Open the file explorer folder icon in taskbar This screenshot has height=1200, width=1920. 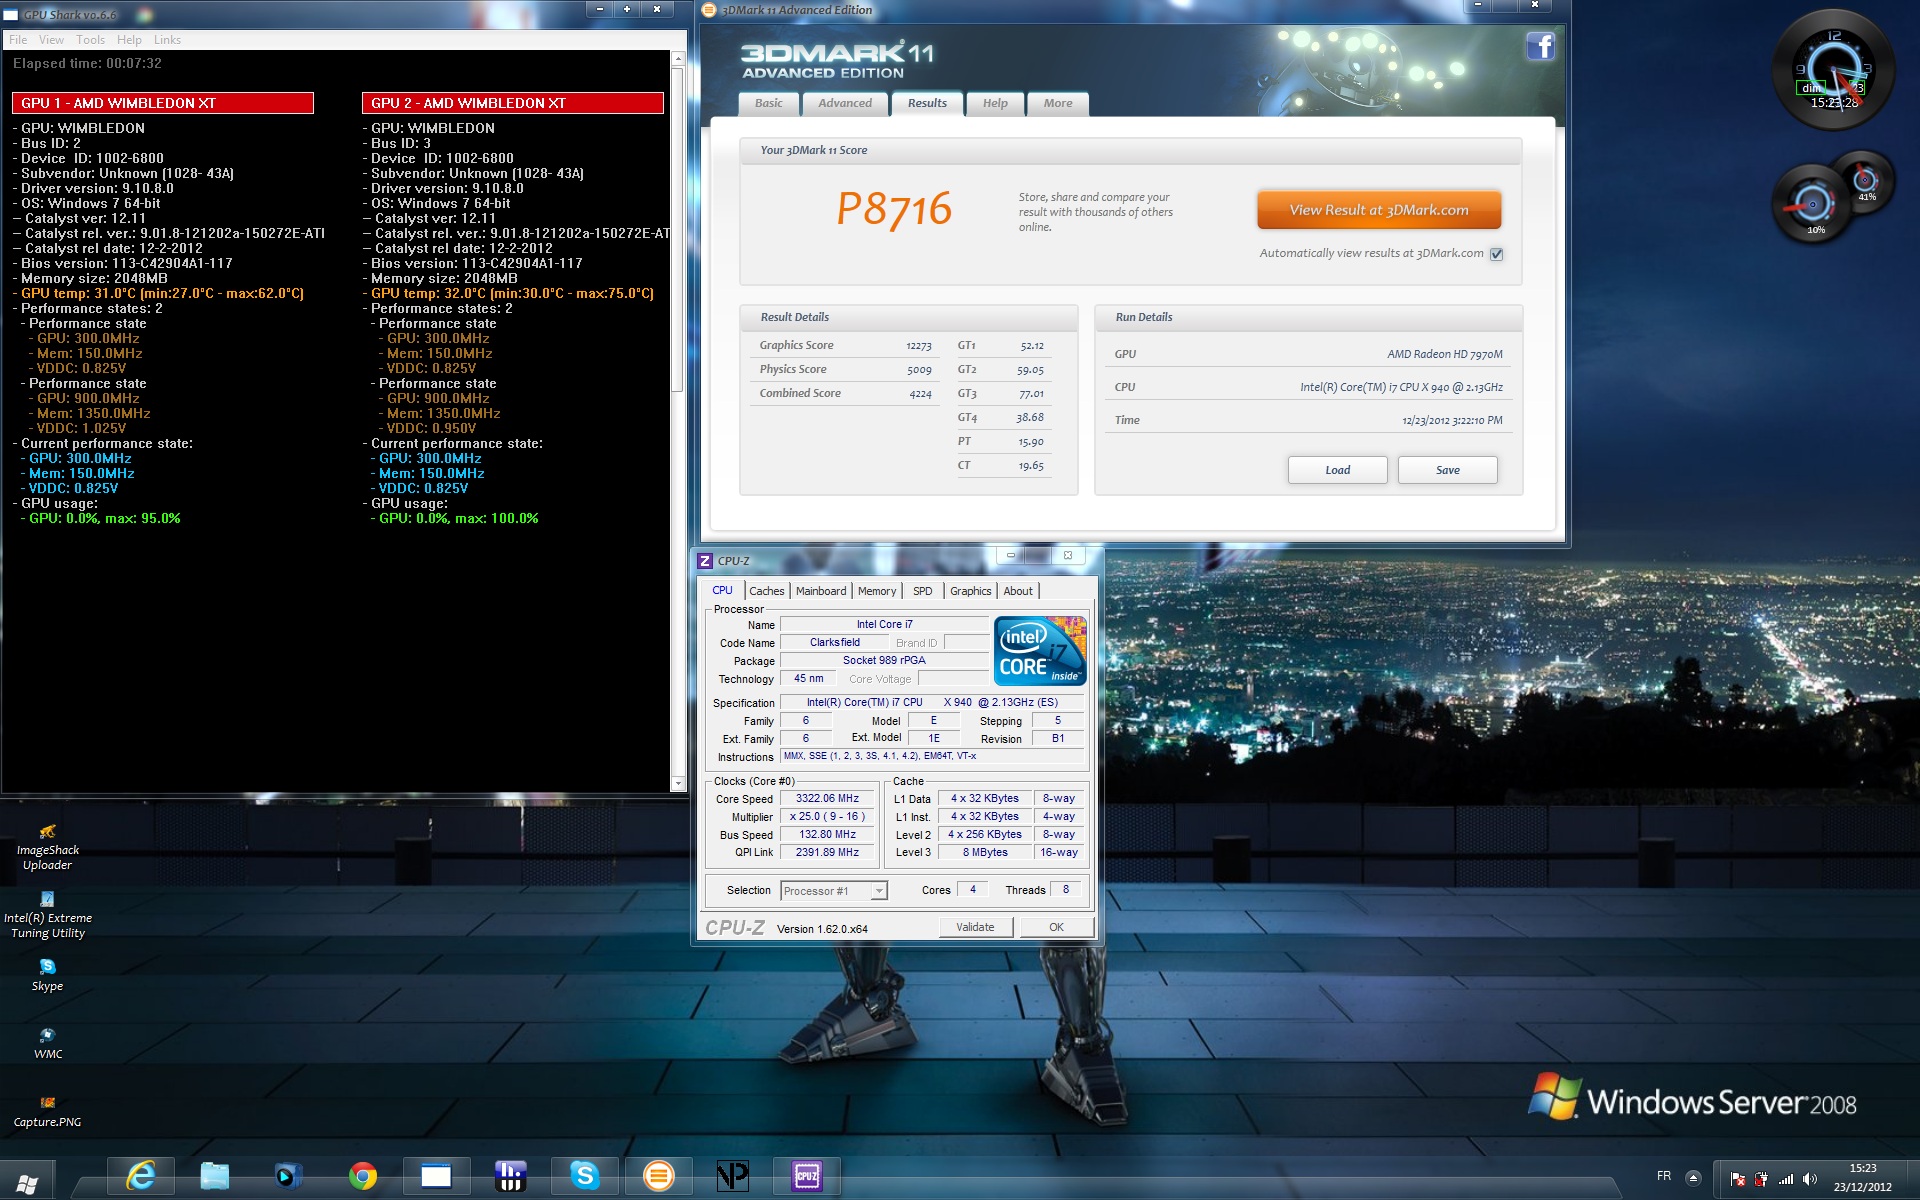pyautogui.click(x=214, y=1176)
